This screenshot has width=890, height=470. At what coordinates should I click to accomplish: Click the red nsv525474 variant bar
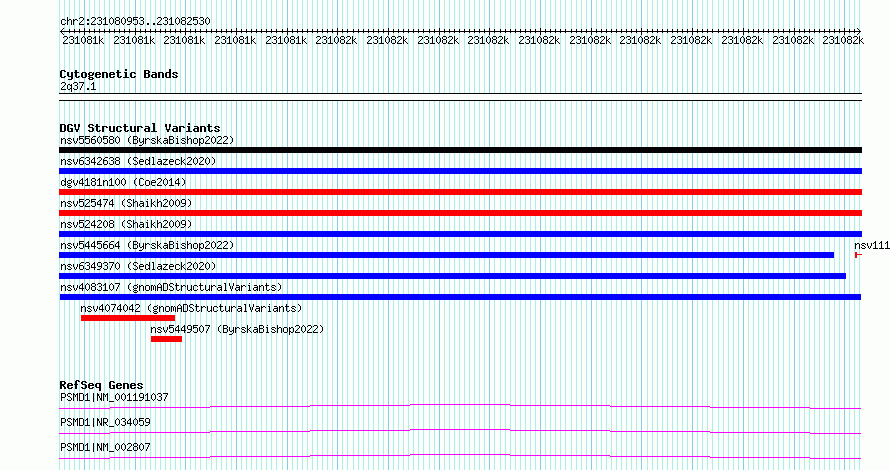tap(460, 213)
